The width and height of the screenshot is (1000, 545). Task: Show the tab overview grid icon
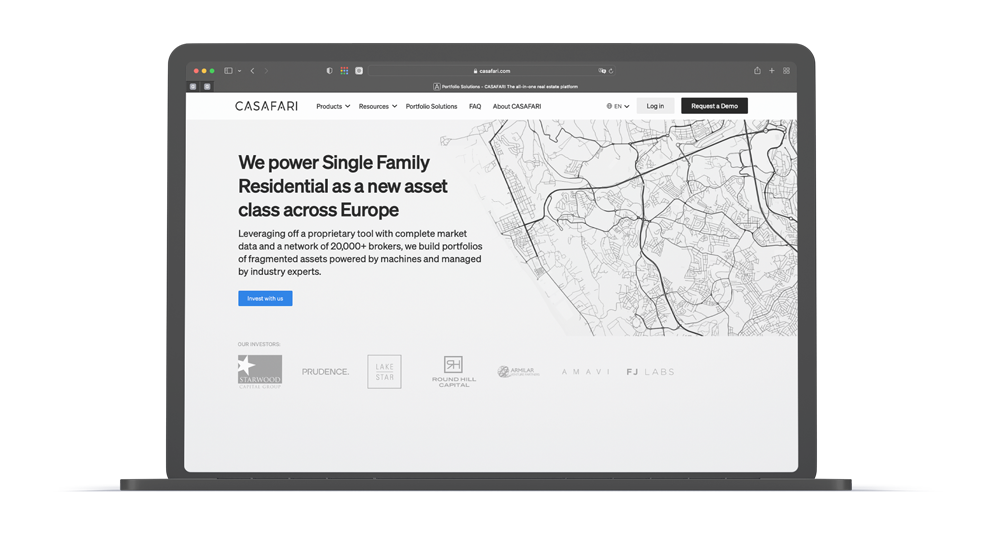pyautogui.click(x=786, y=71)
